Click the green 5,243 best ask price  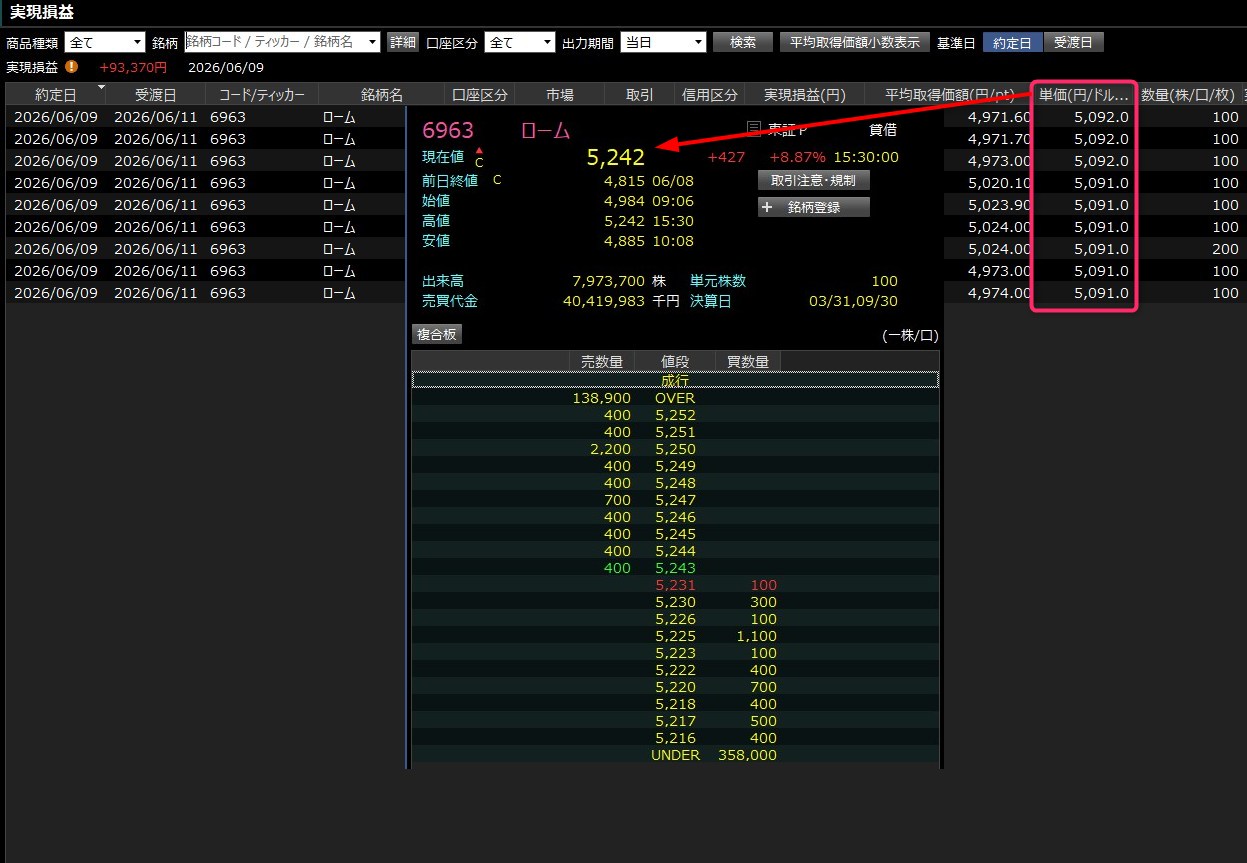[675, 568]
